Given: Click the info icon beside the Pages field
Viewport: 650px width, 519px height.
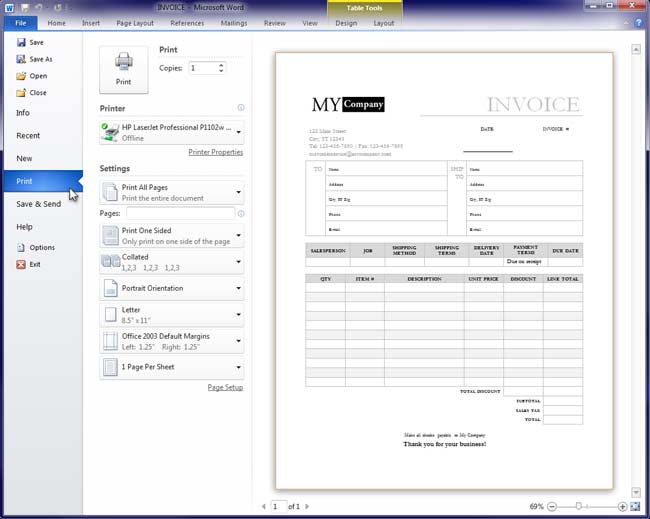Looking at the screenshot, I should [241, 213].
